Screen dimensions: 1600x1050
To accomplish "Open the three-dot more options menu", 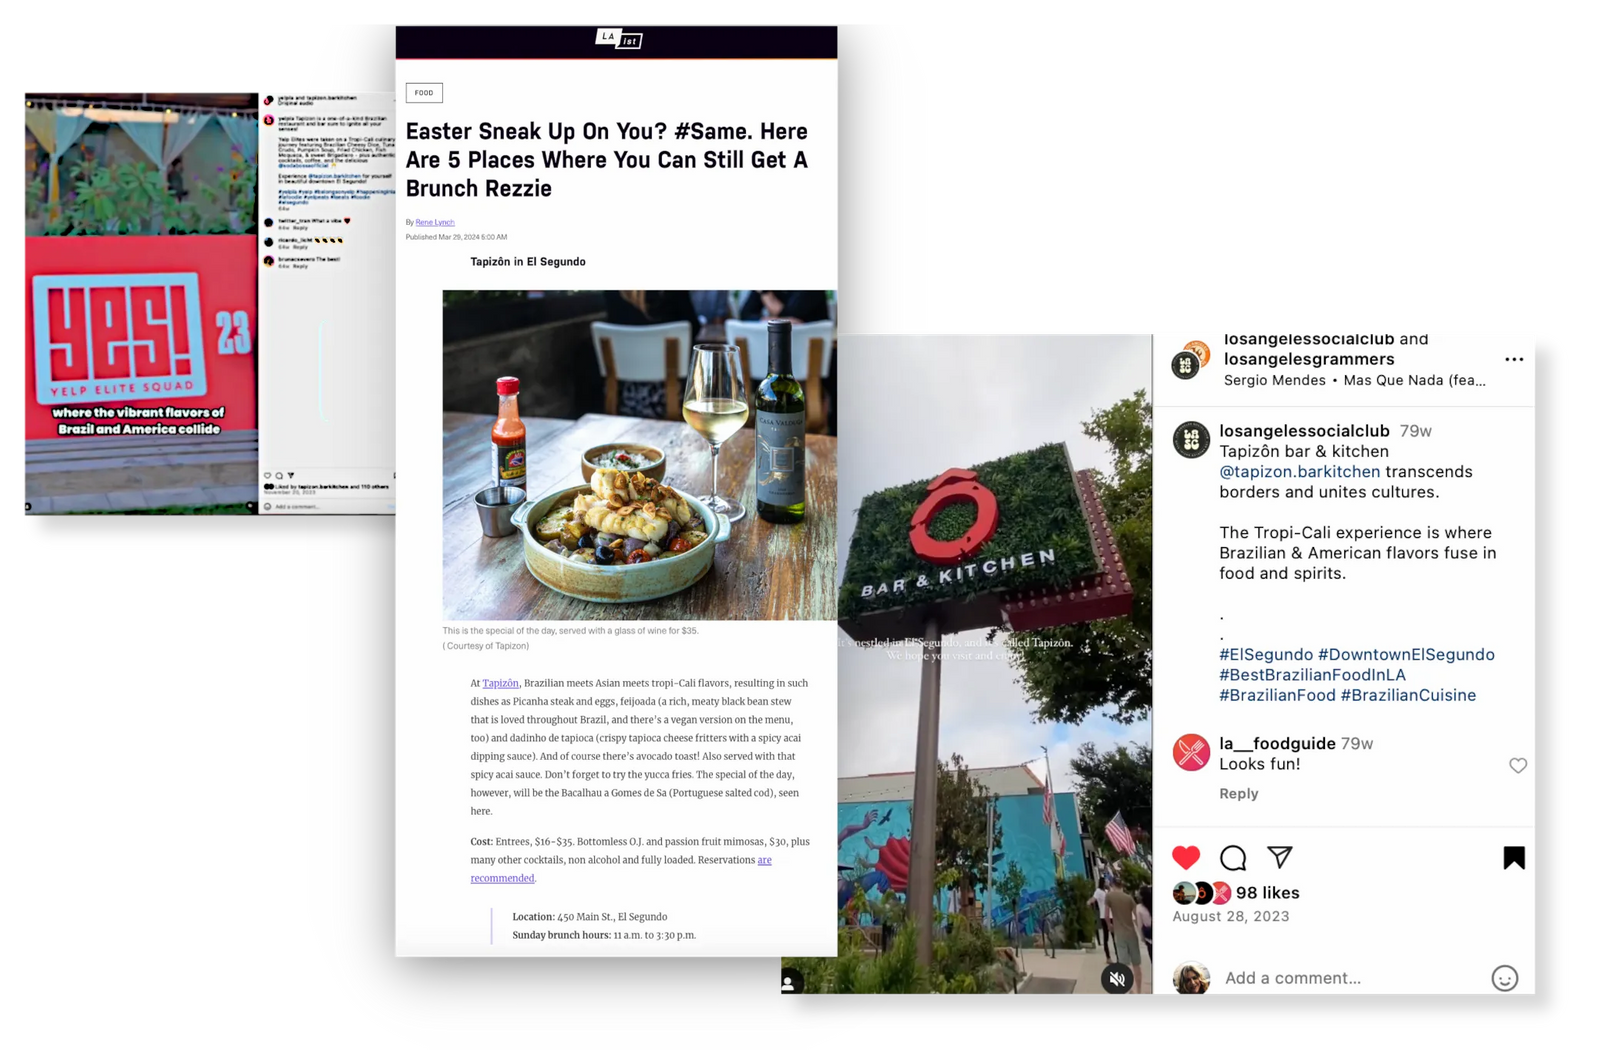I will 1514,359.
